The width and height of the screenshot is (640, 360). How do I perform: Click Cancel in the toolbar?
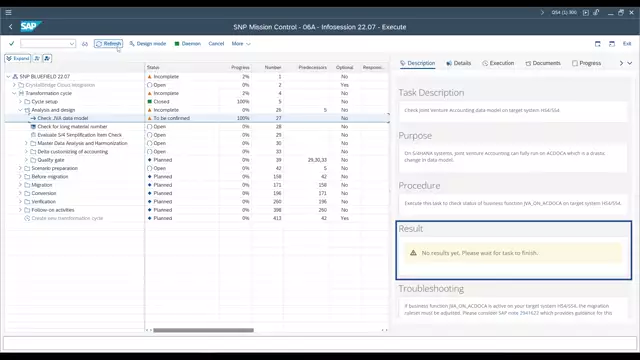(x=216, y=44)
